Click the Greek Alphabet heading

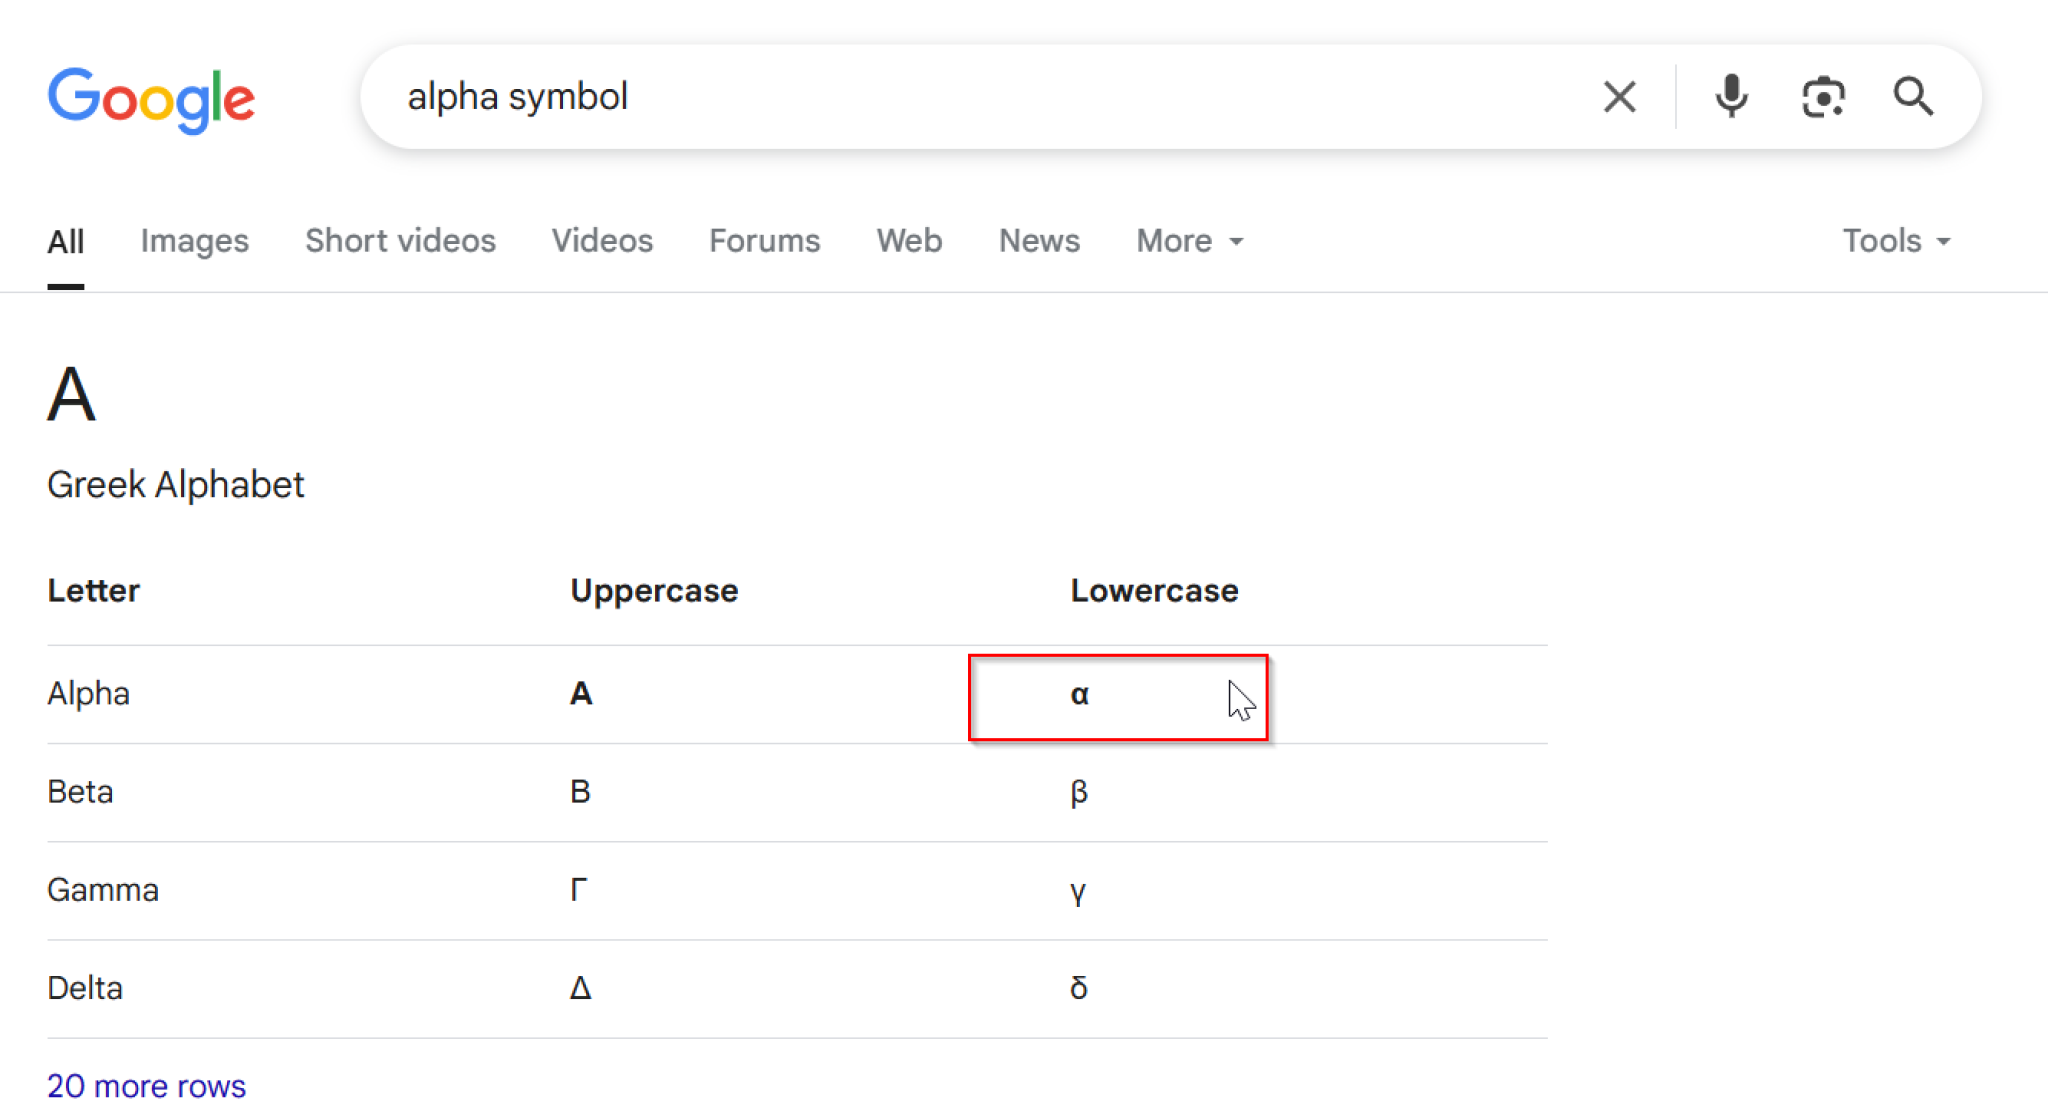[x=176, y=484]
